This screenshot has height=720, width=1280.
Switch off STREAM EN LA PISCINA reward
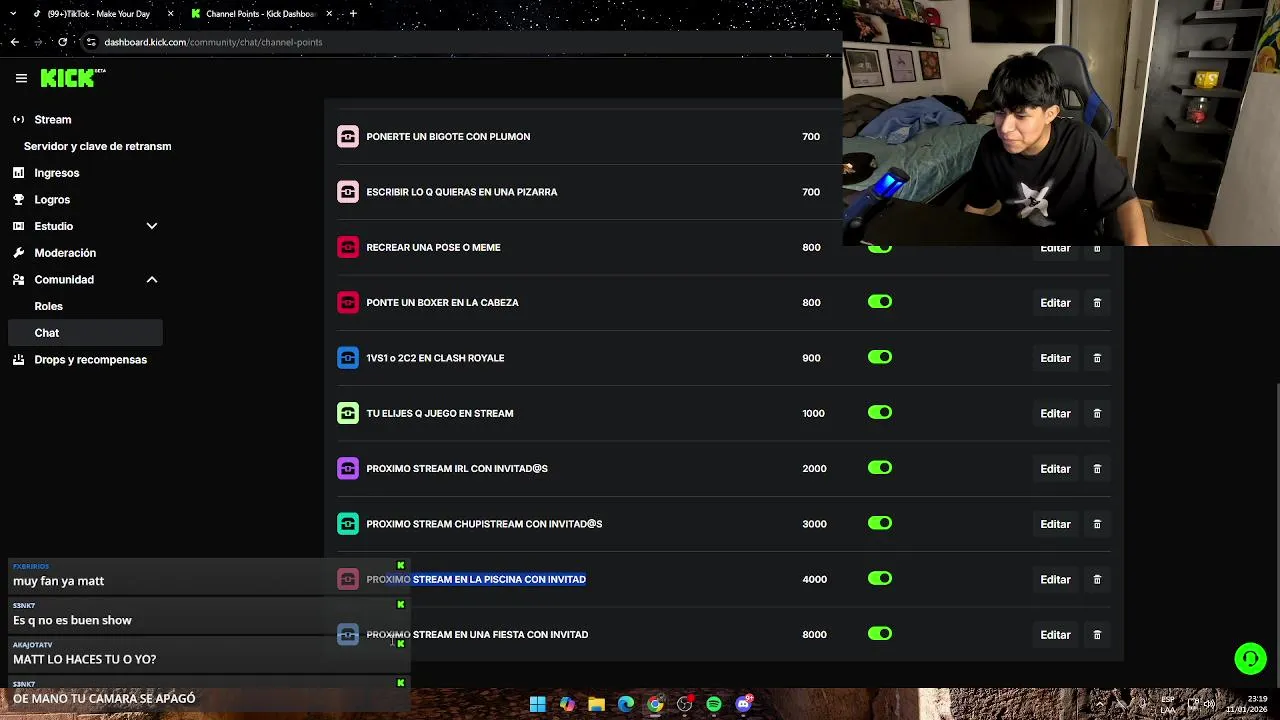(879, 578)
